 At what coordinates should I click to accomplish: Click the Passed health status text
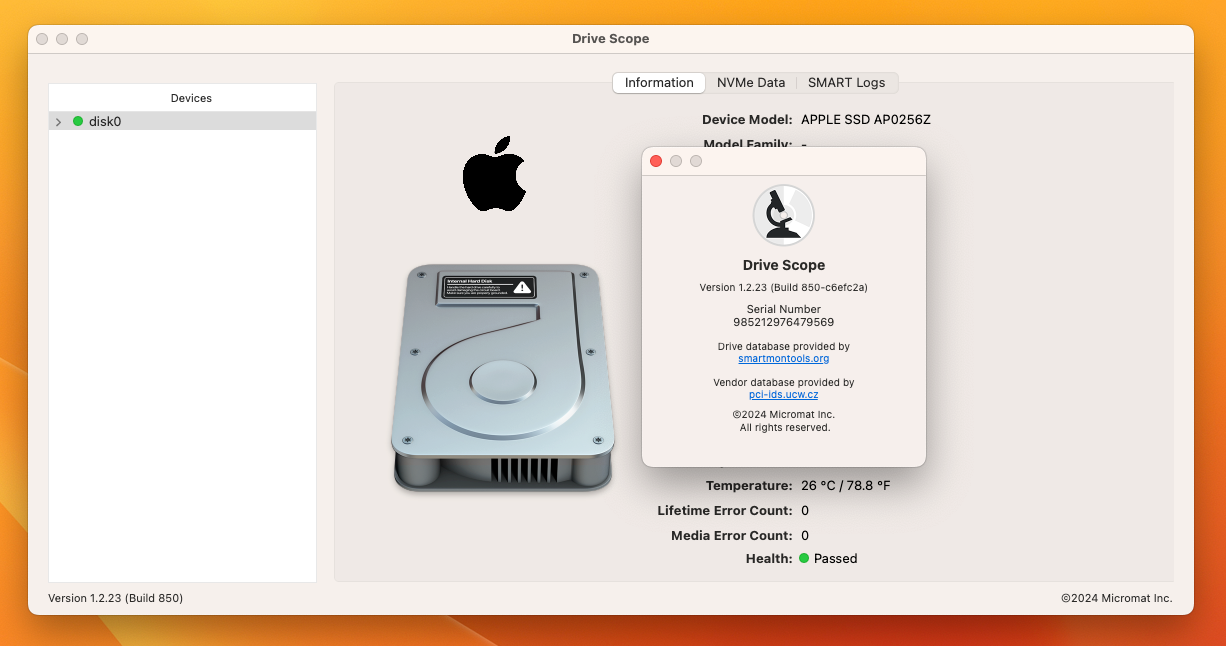click(x=835, y=558)
